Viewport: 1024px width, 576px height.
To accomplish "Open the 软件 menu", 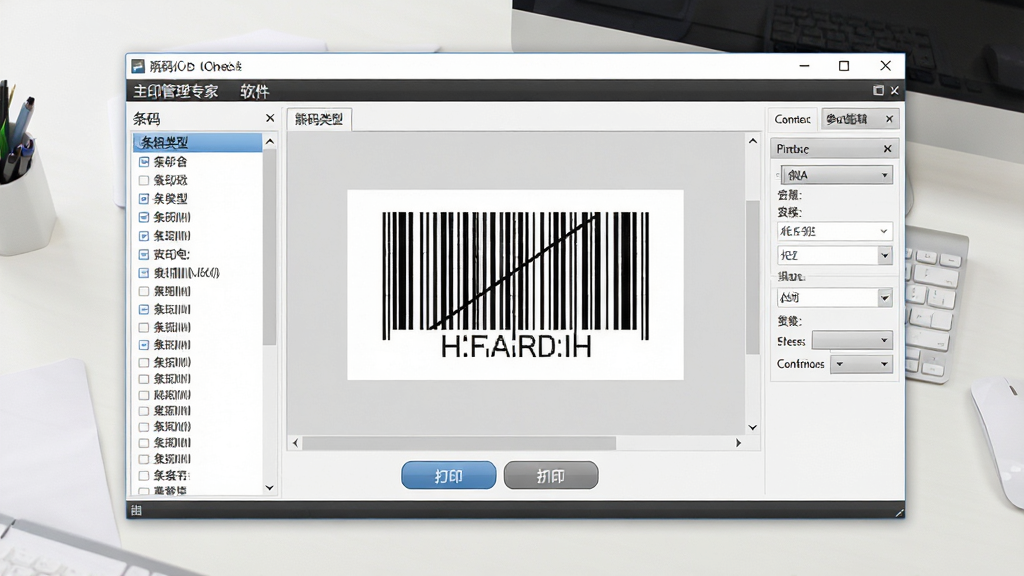I will click(254, 91).
